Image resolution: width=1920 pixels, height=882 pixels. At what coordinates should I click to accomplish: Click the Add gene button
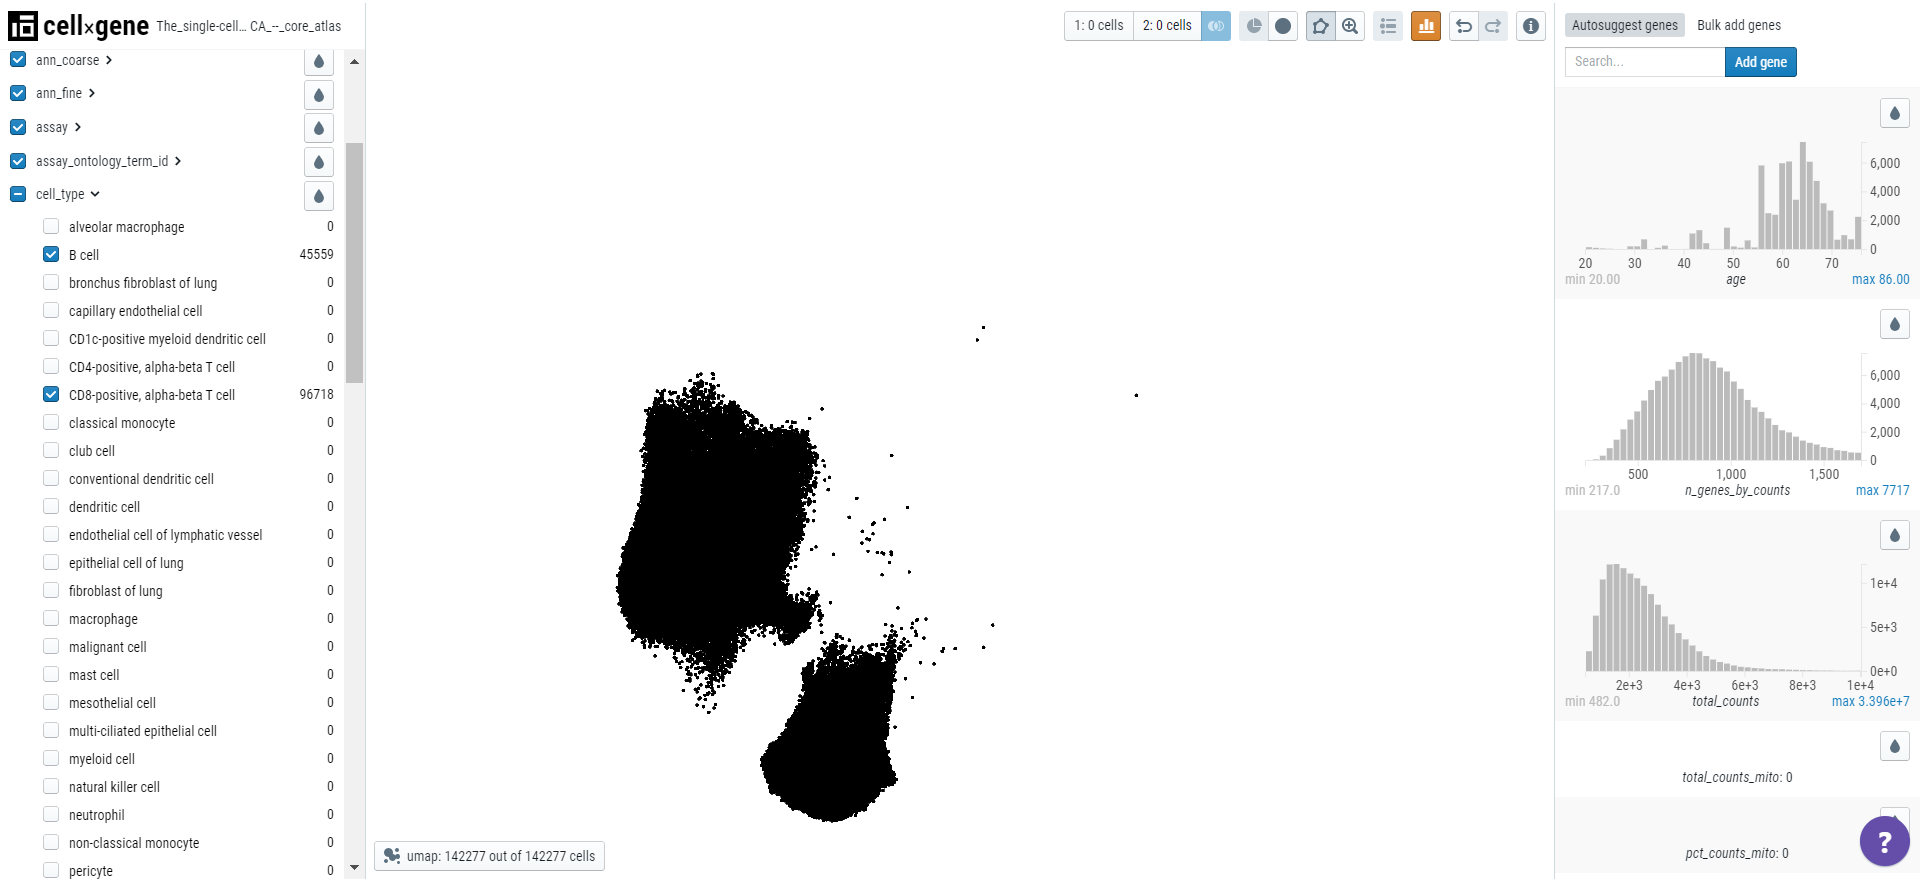1761,62
